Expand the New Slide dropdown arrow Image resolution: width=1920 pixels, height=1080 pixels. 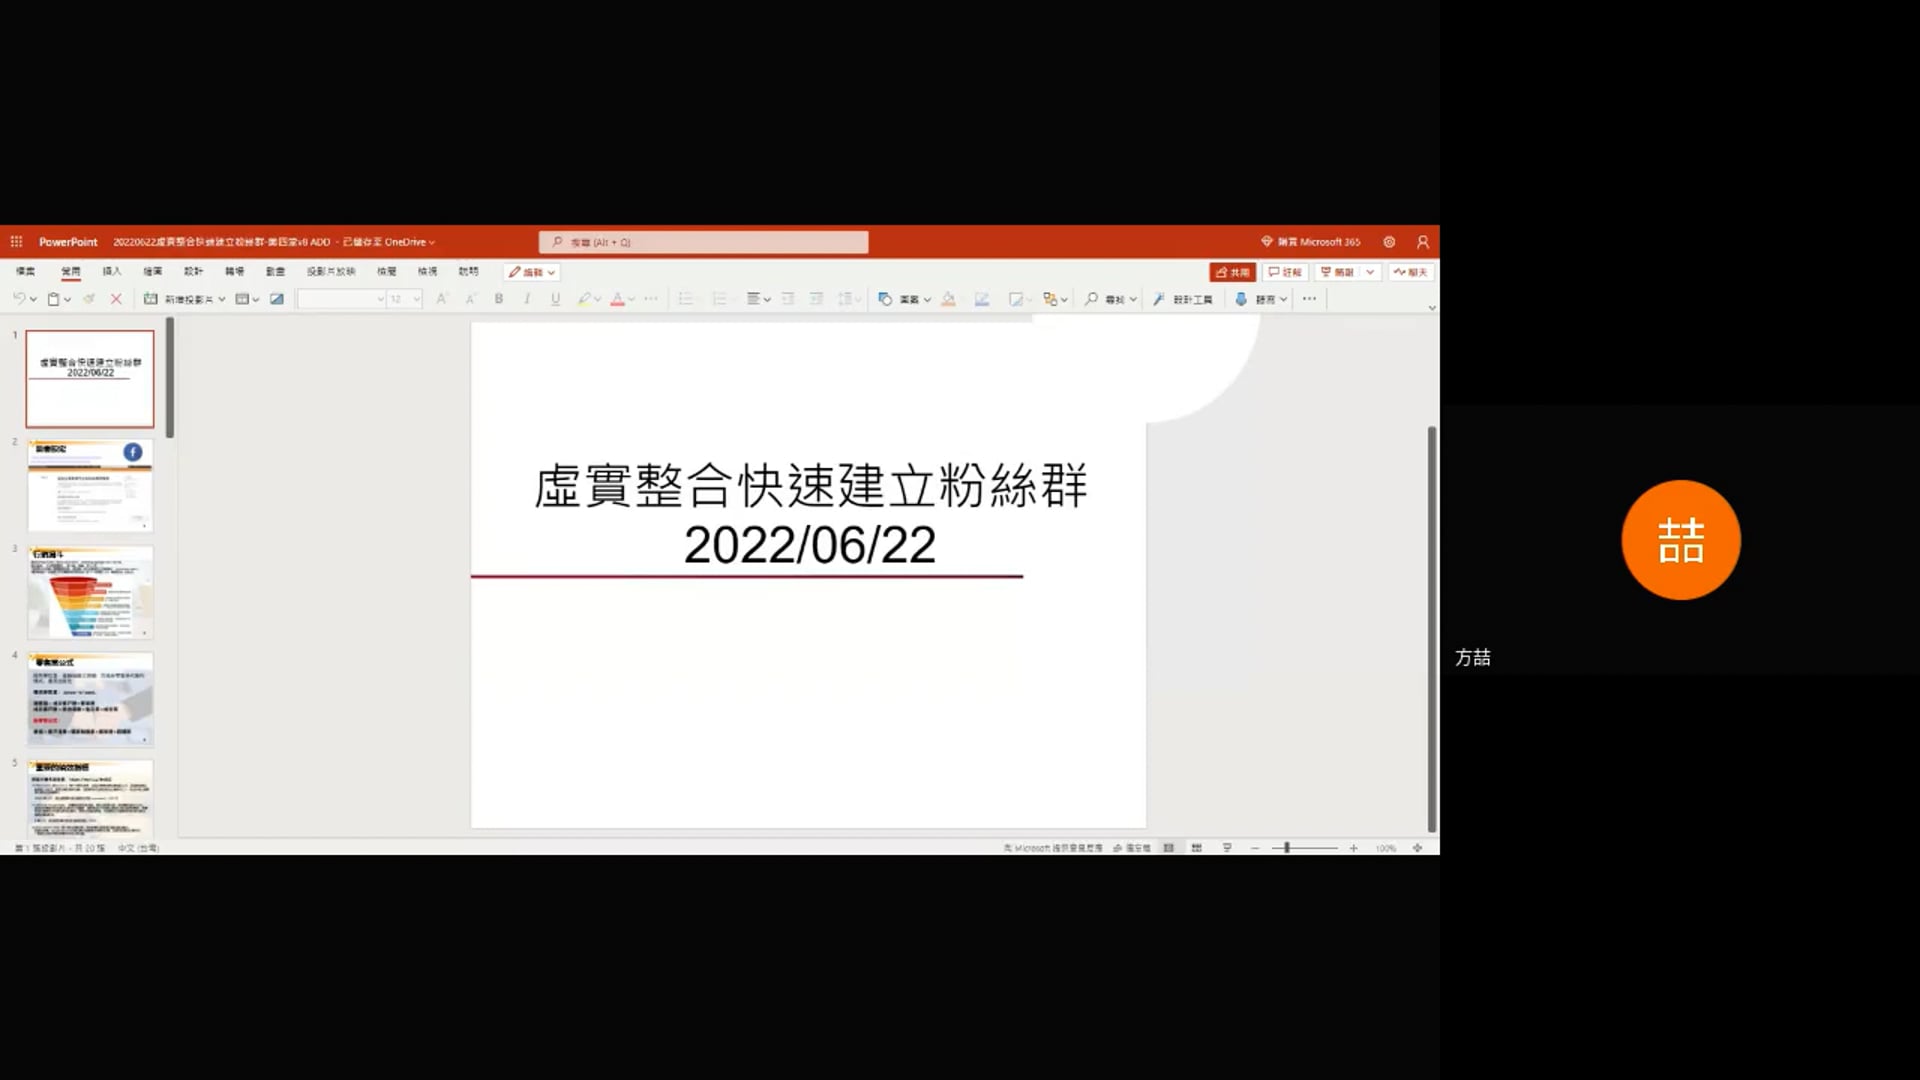[222, 299]
